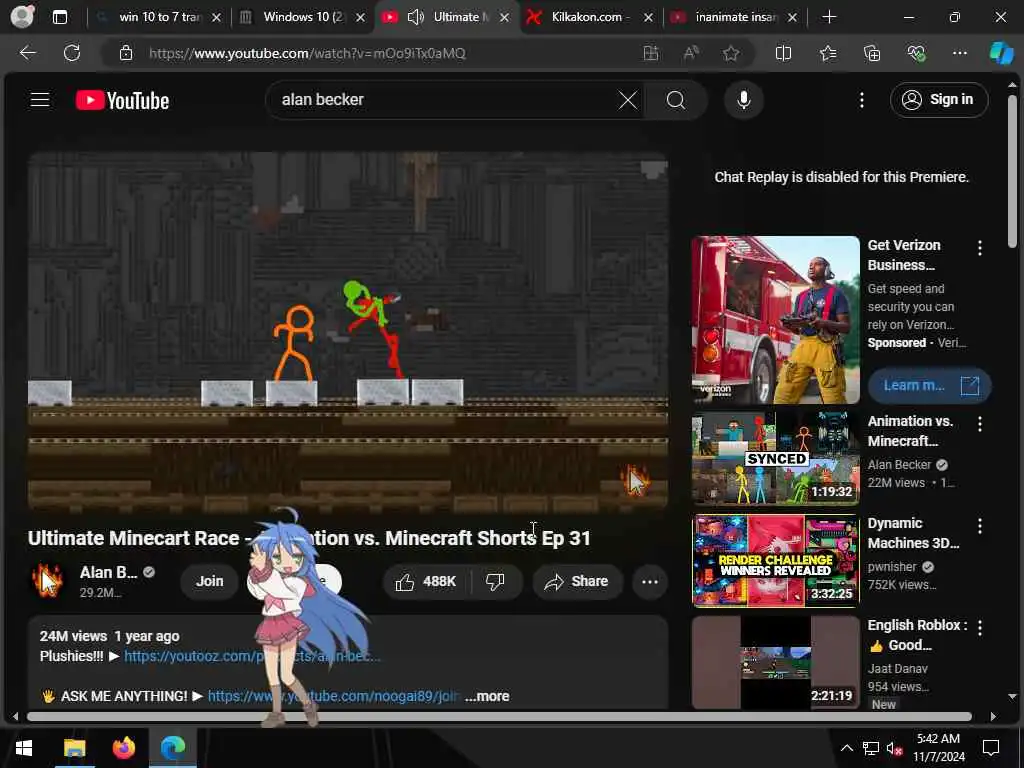Add this page to favorites
This screenshot has width=1024, height=768.
point(731,53)
